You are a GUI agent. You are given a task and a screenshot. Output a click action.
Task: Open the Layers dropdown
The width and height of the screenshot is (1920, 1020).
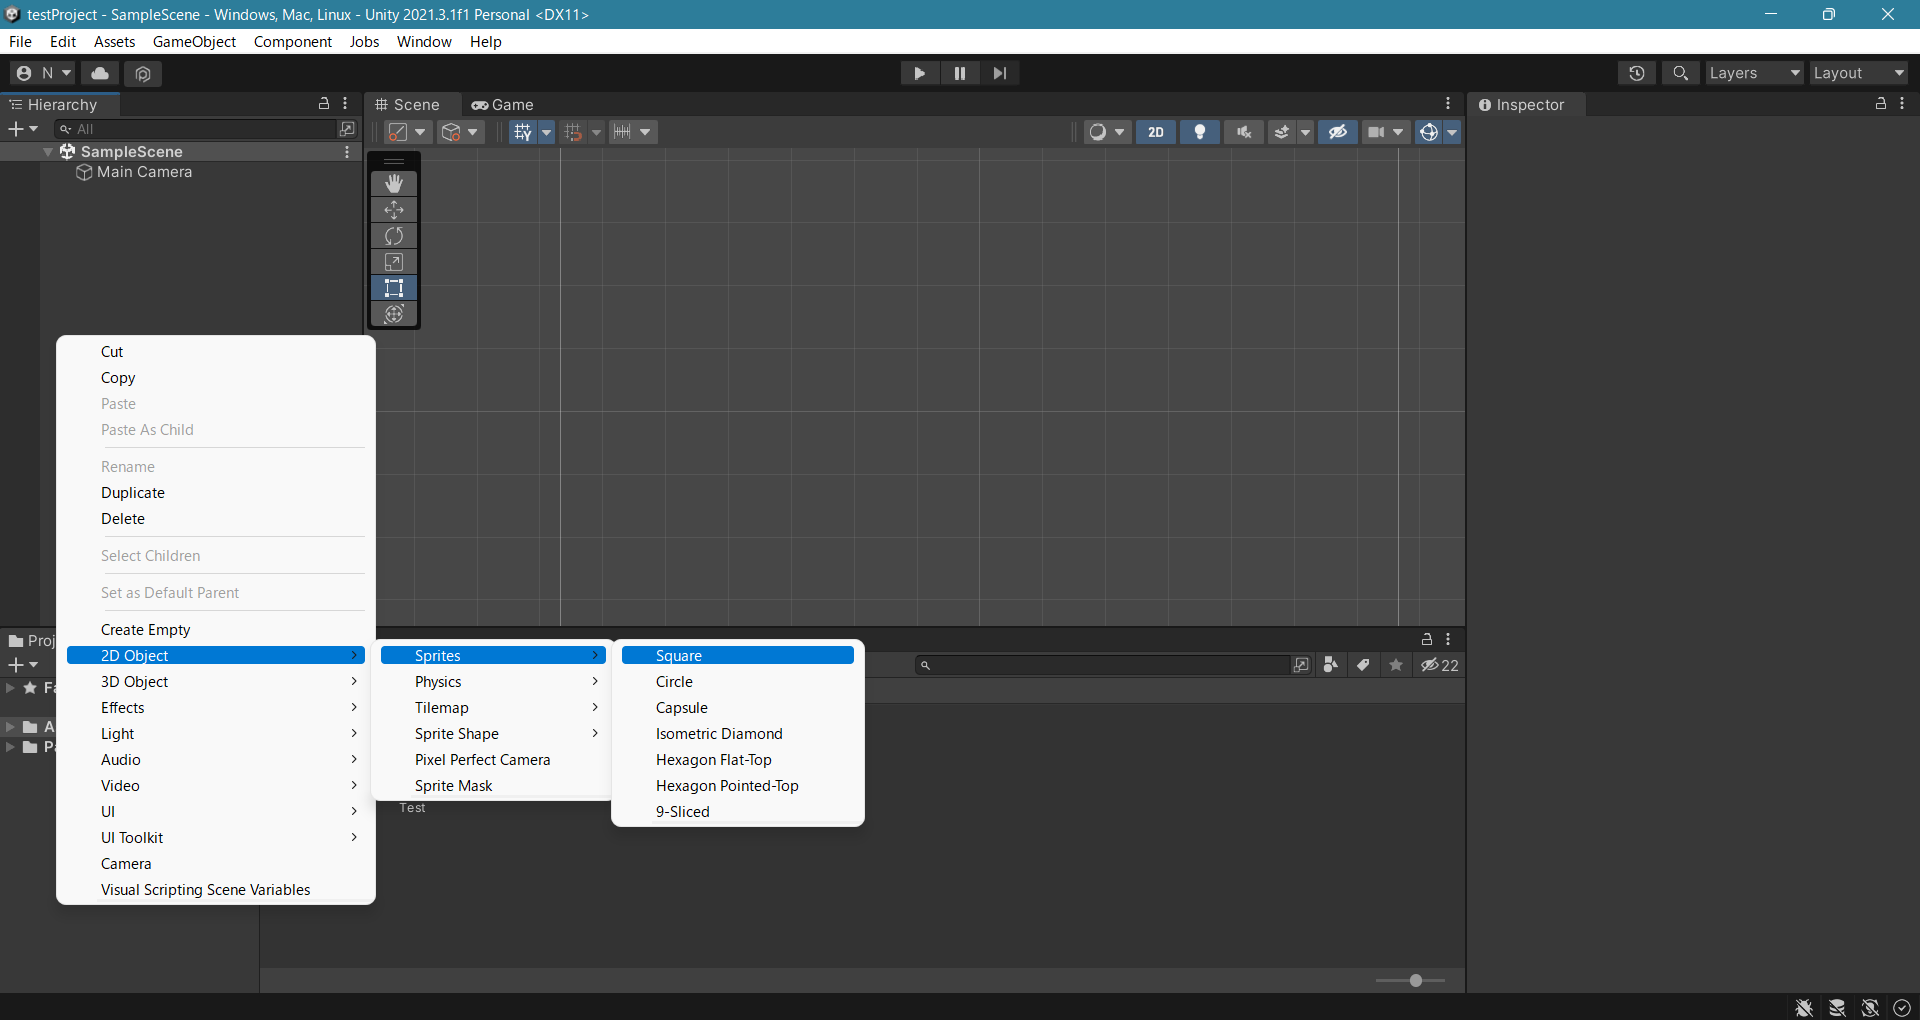pyautogui.click(x=1754, y=73)
